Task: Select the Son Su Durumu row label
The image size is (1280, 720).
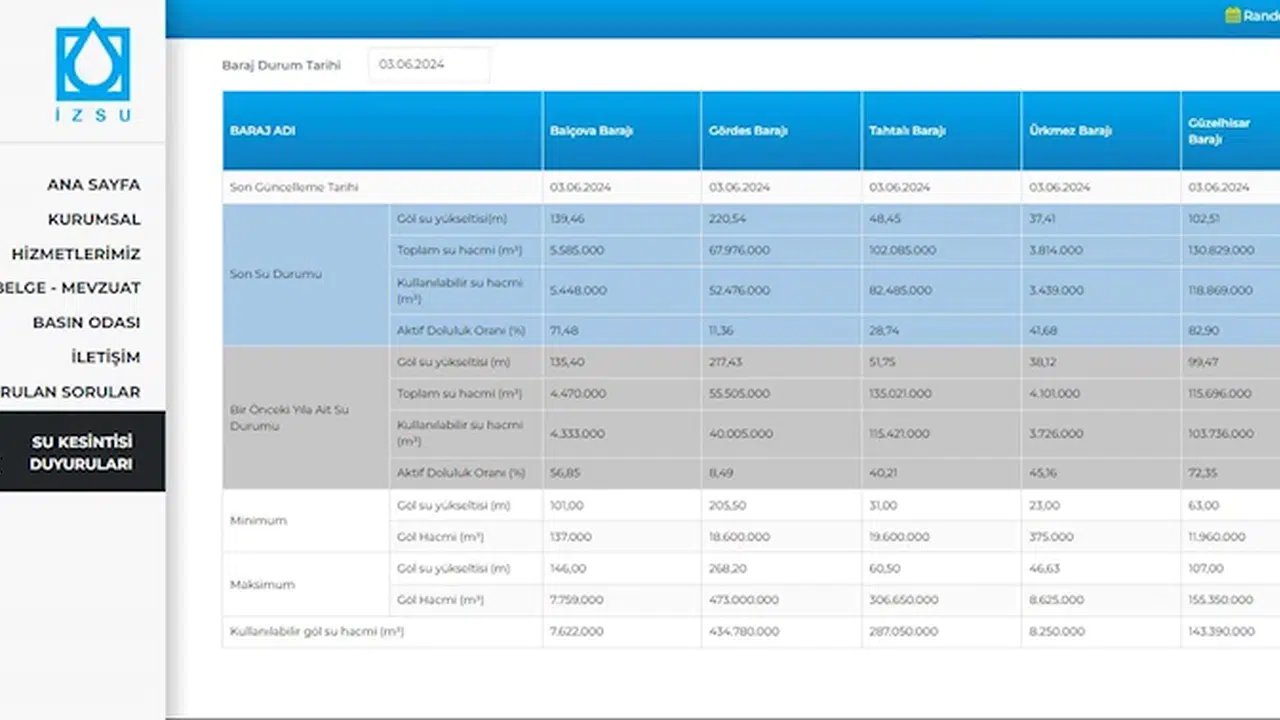Action: coord(262,274)
